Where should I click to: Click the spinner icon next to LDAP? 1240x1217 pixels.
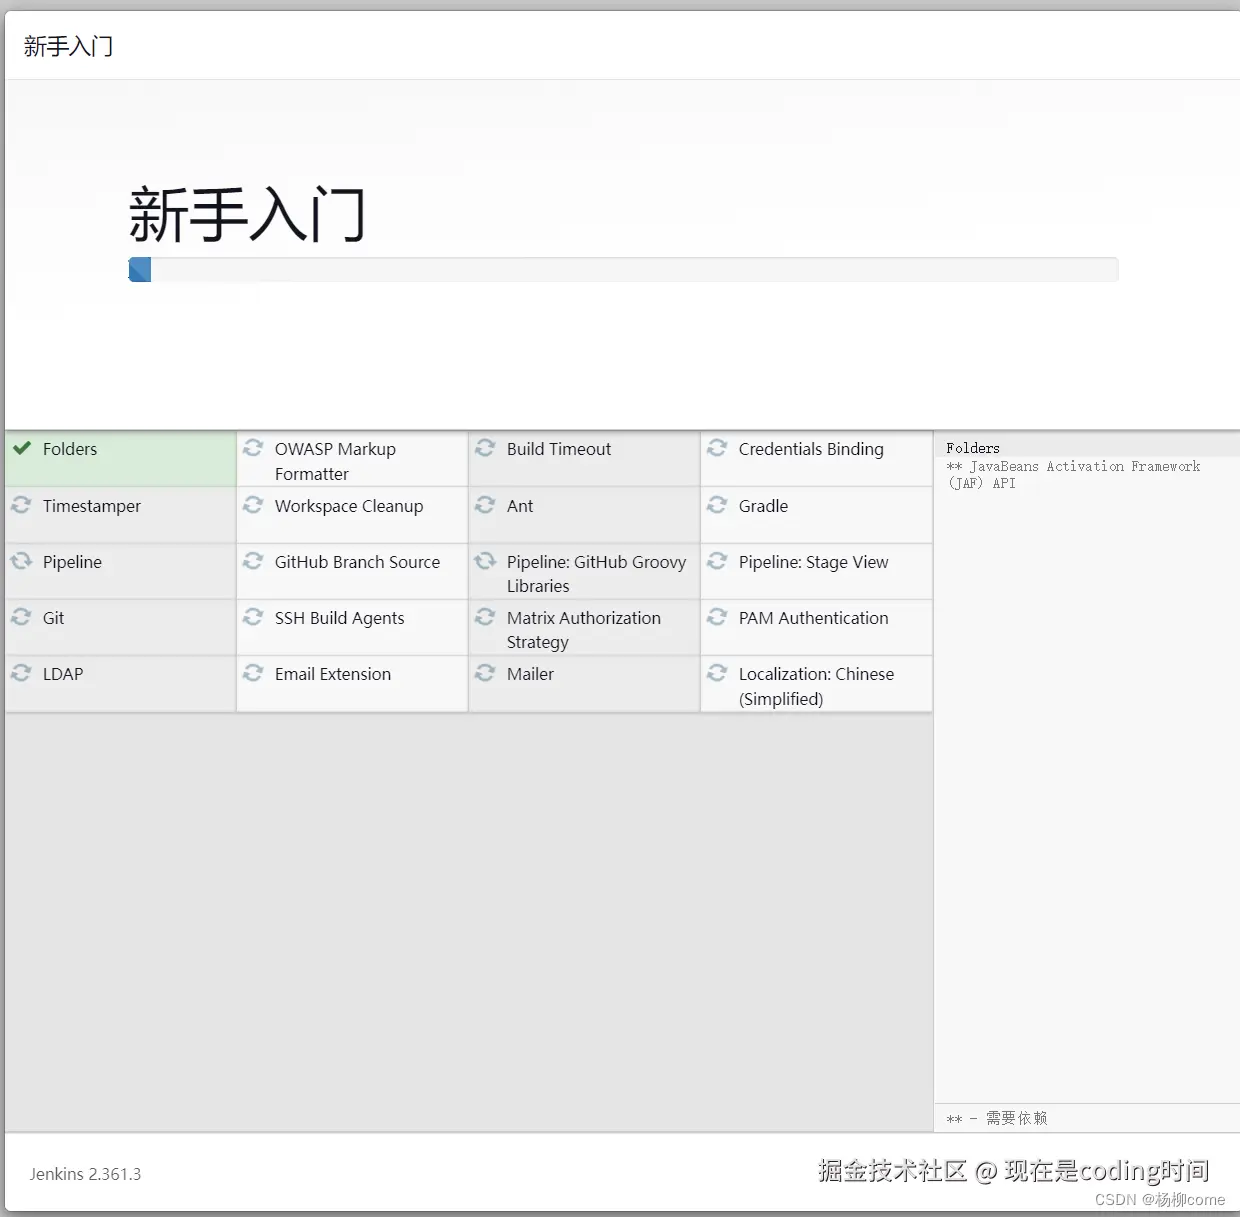pyautogui.click(x=21, y=674)
